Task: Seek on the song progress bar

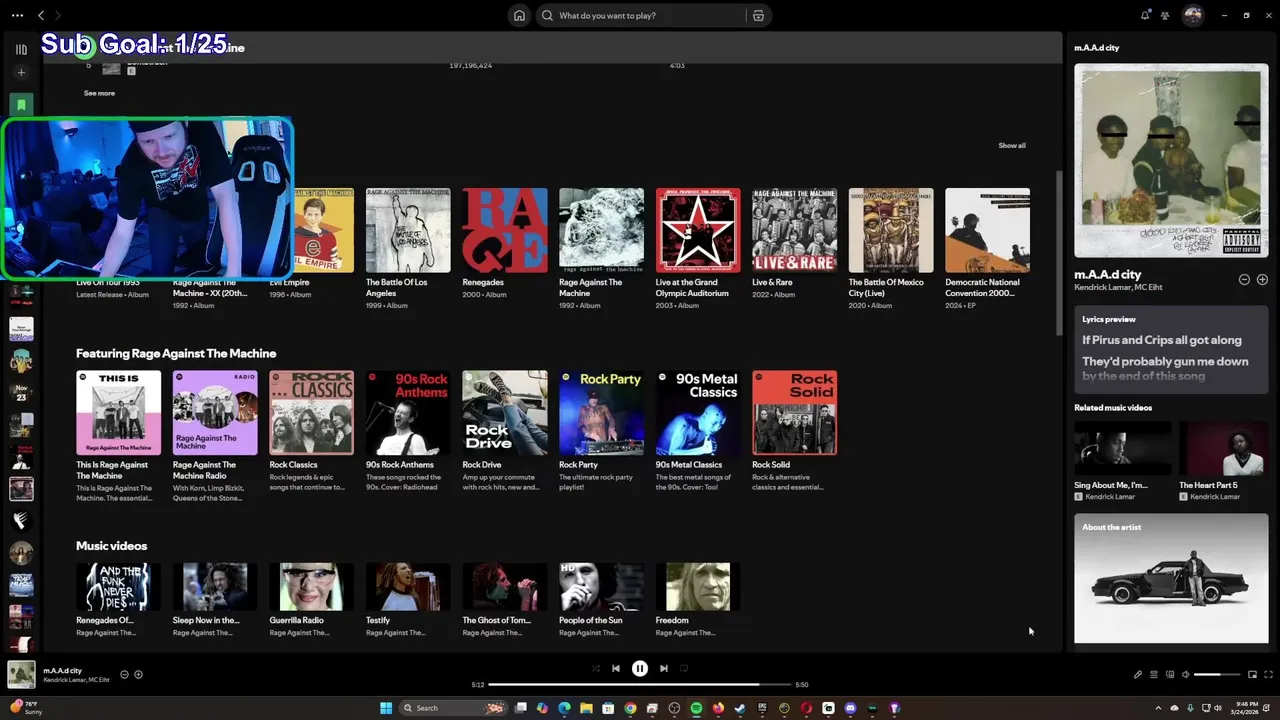Action: [640, 685]
